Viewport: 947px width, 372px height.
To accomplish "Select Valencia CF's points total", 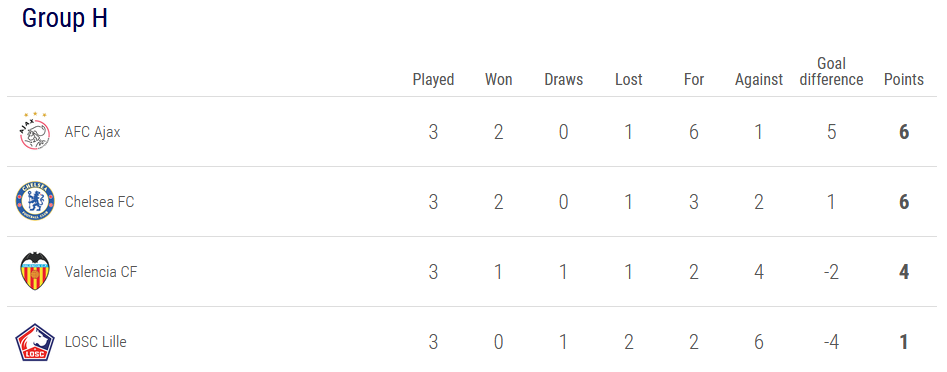I will point(904,272).
